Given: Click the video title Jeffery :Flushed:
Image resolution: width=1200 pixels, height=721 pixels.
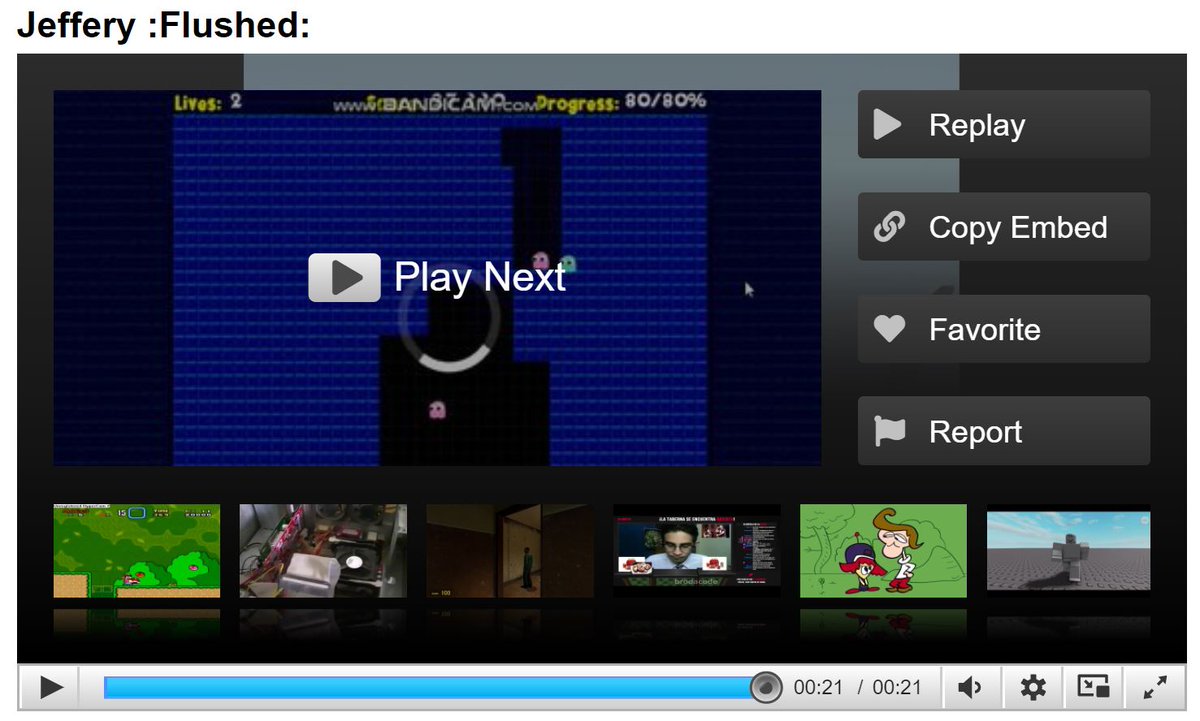Looking at the screenshot, I should click(x=164, y=26).
